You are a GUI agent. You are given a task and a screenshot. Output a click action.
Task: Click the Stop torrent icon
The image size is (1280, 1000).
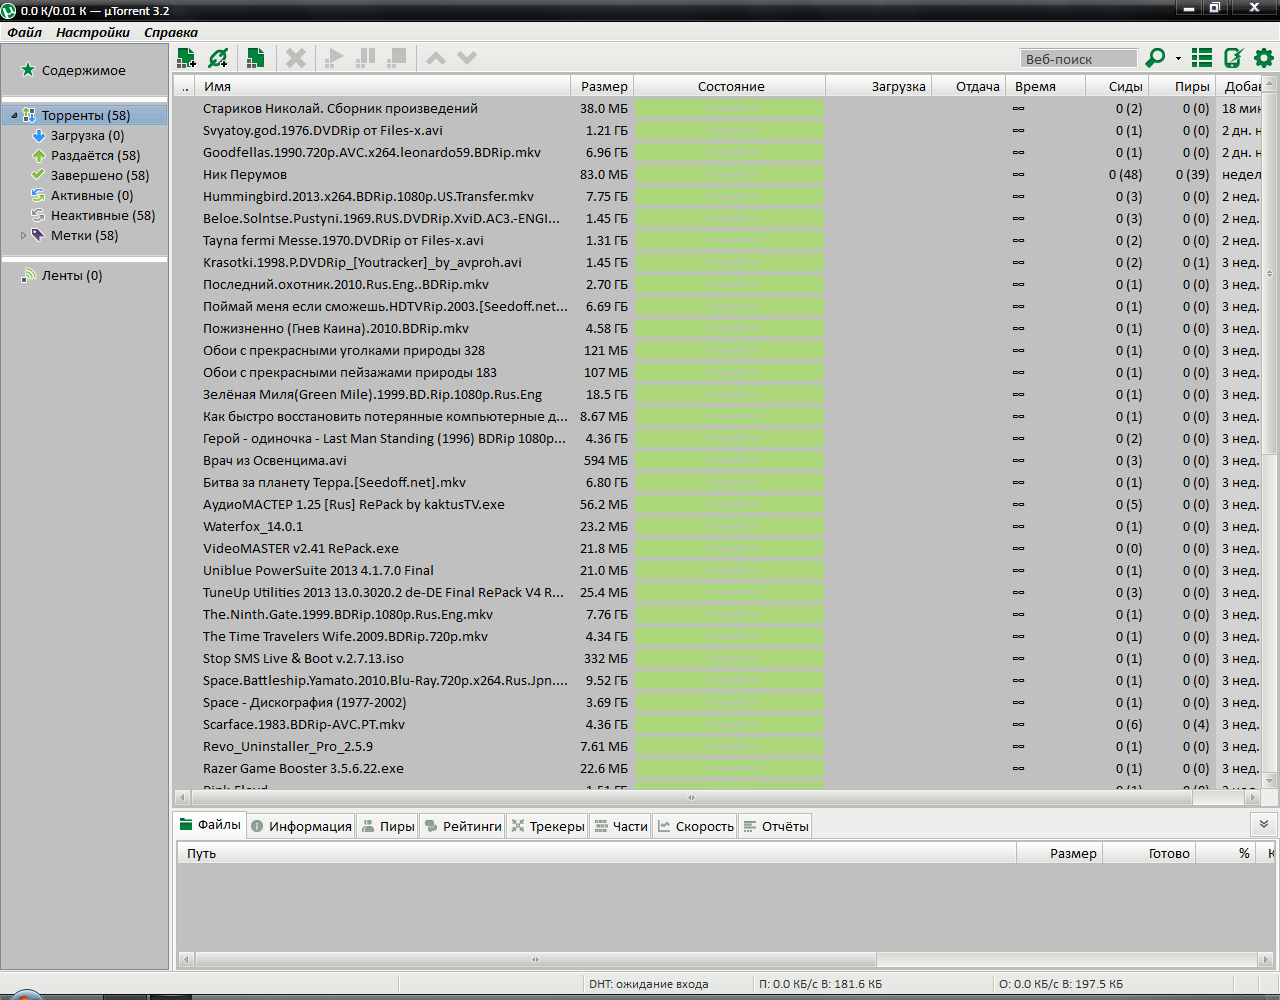[397, 58]
